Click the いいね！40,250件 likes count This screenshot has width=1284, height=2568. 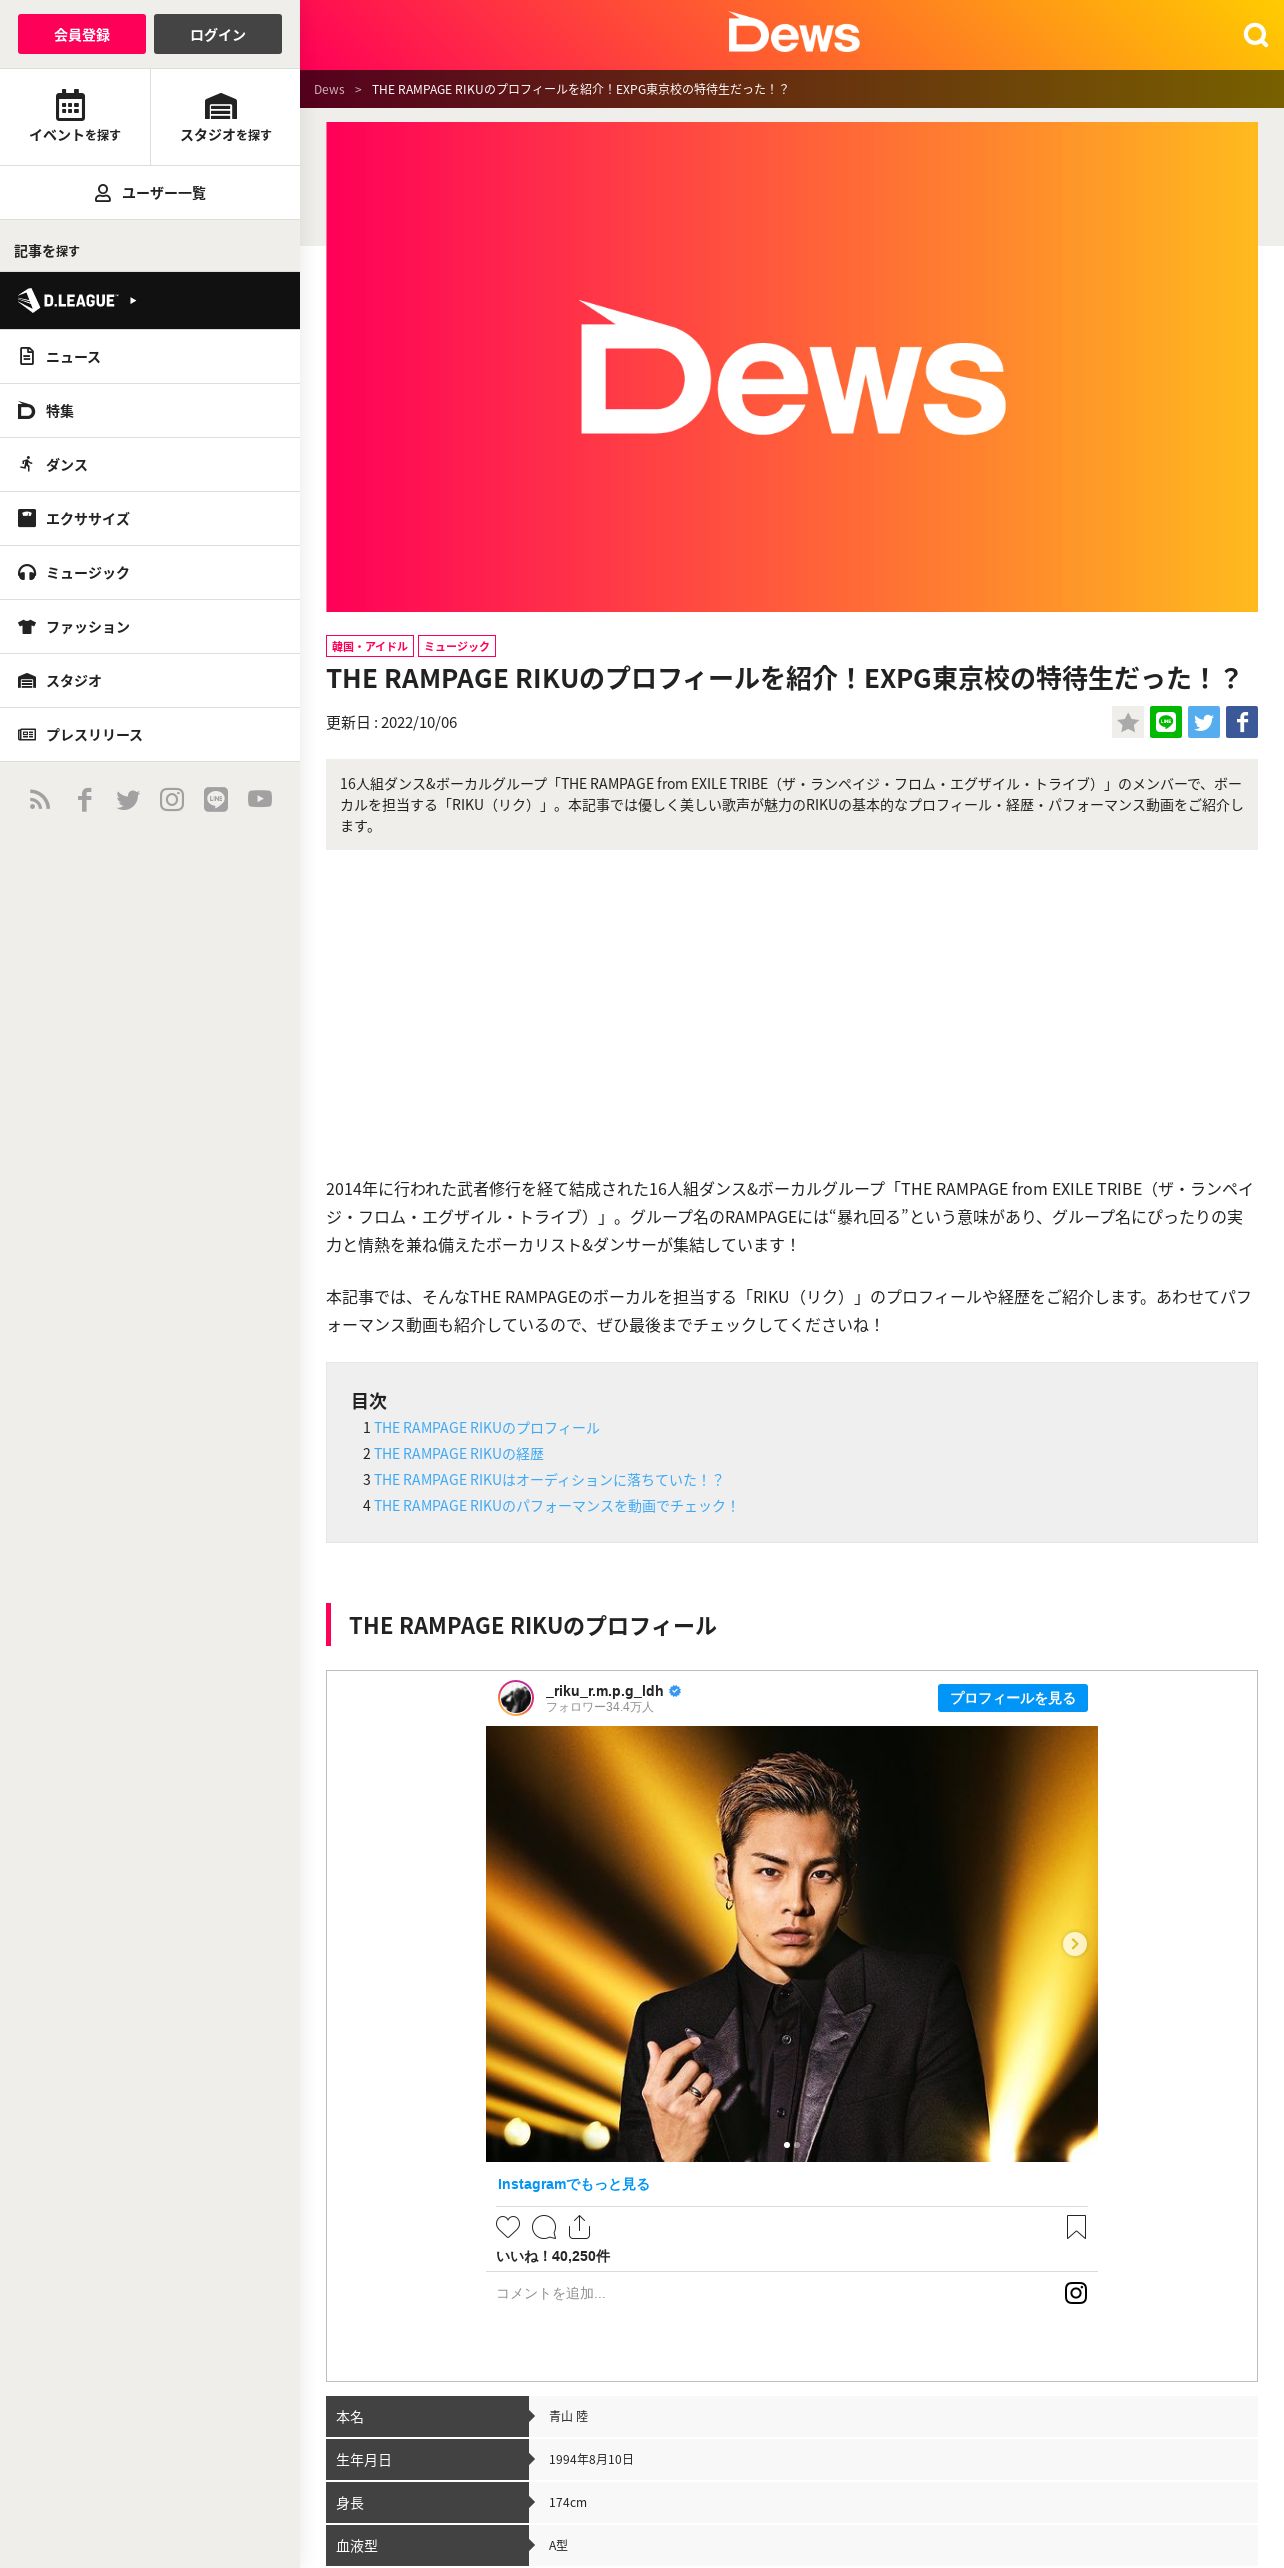tap(553, 2256)
